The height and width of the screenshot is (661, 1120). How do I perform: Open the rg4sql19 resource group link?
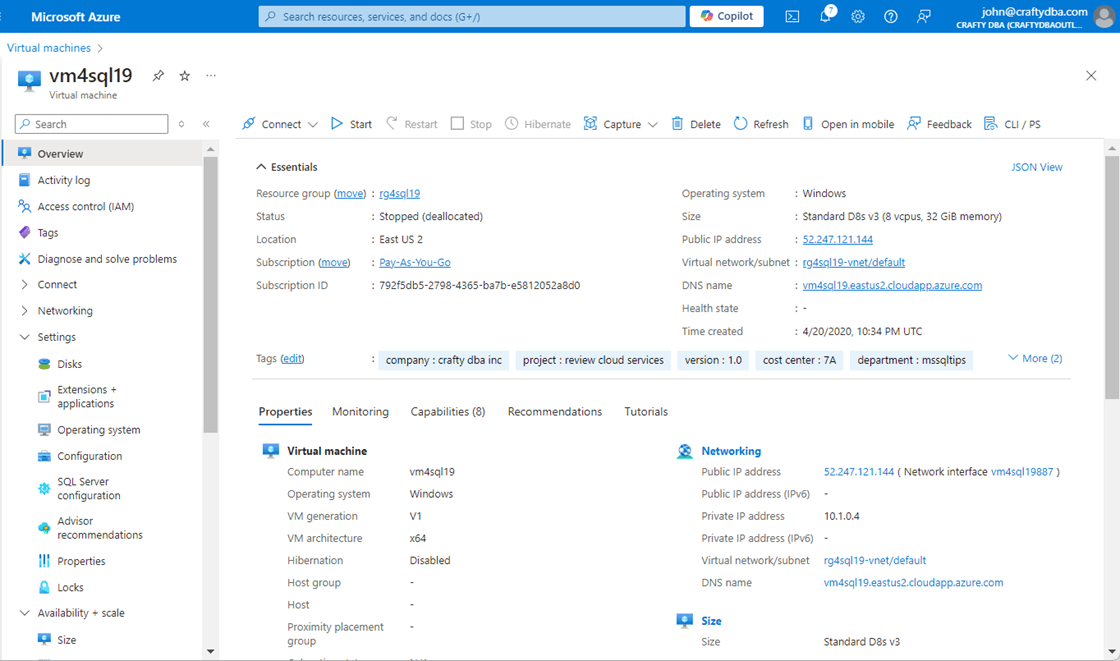click(399, 194)
